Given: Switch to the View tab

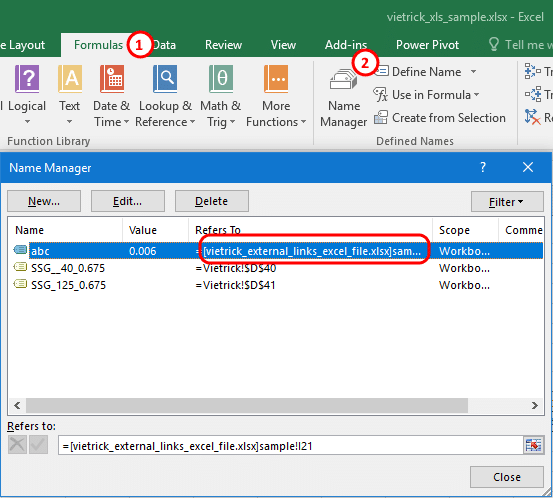Looking at the screenshot, I should click(283, 45).
